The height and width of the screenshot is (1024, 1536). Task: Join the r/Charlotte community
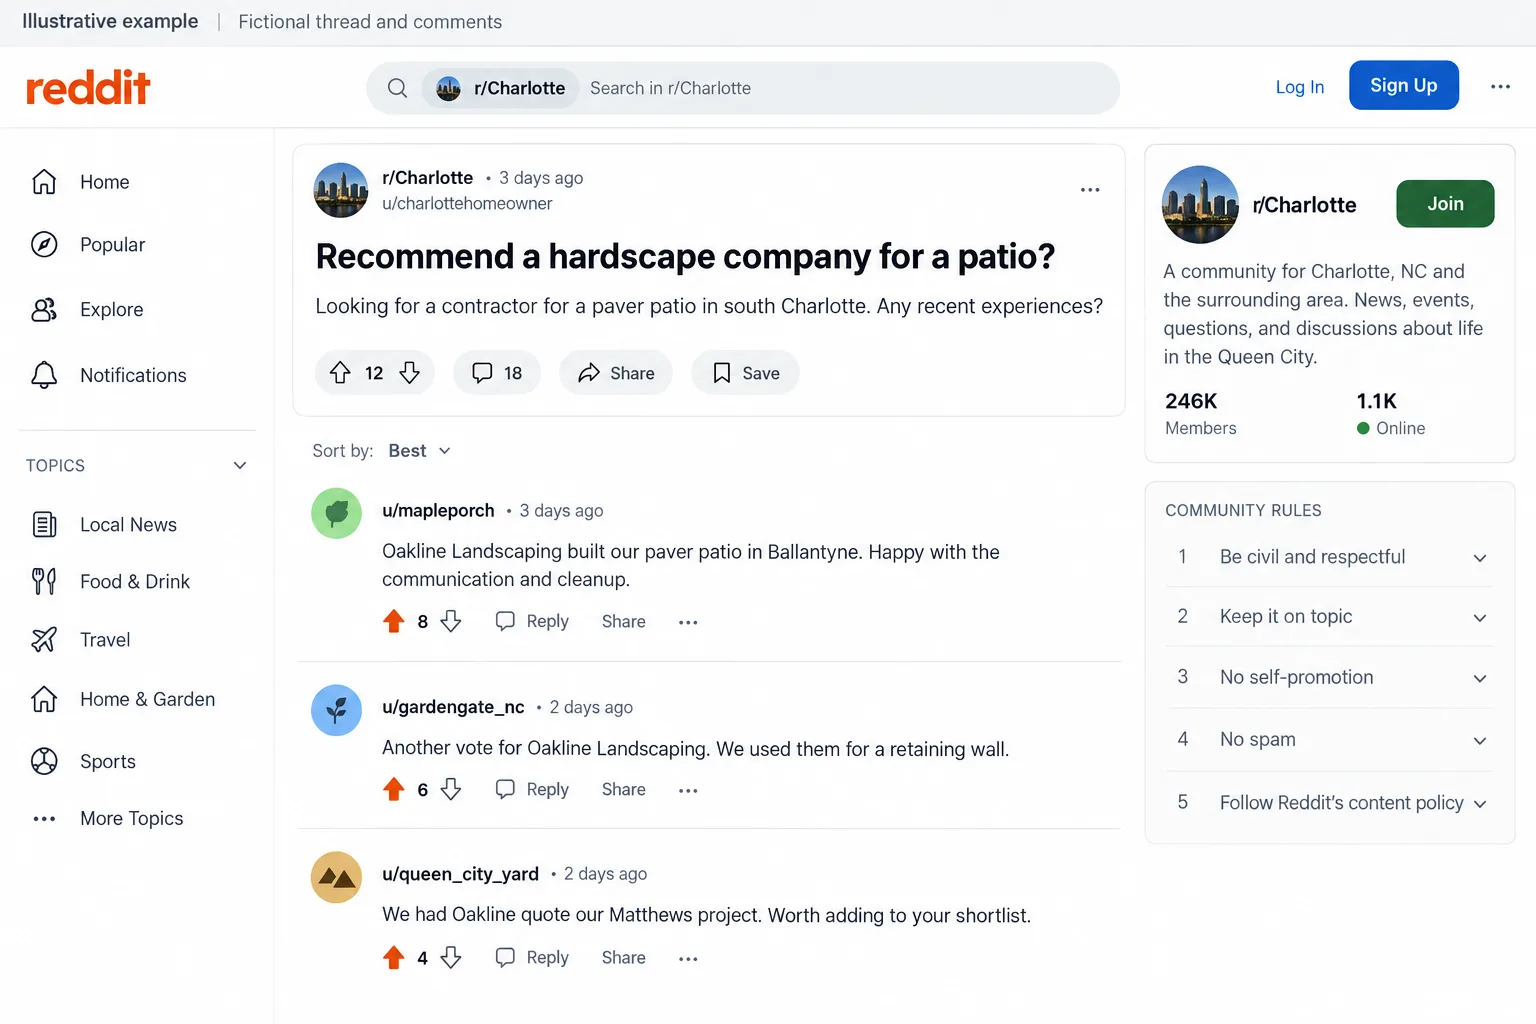(1445, 204)
